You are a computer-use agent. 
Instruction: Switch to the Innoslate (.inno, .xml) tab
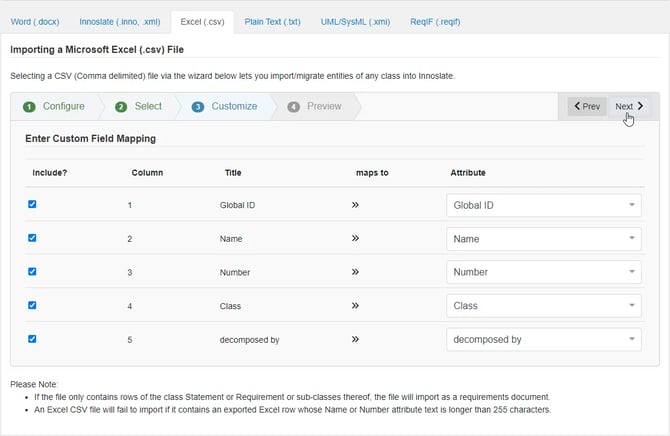[120, 22]
